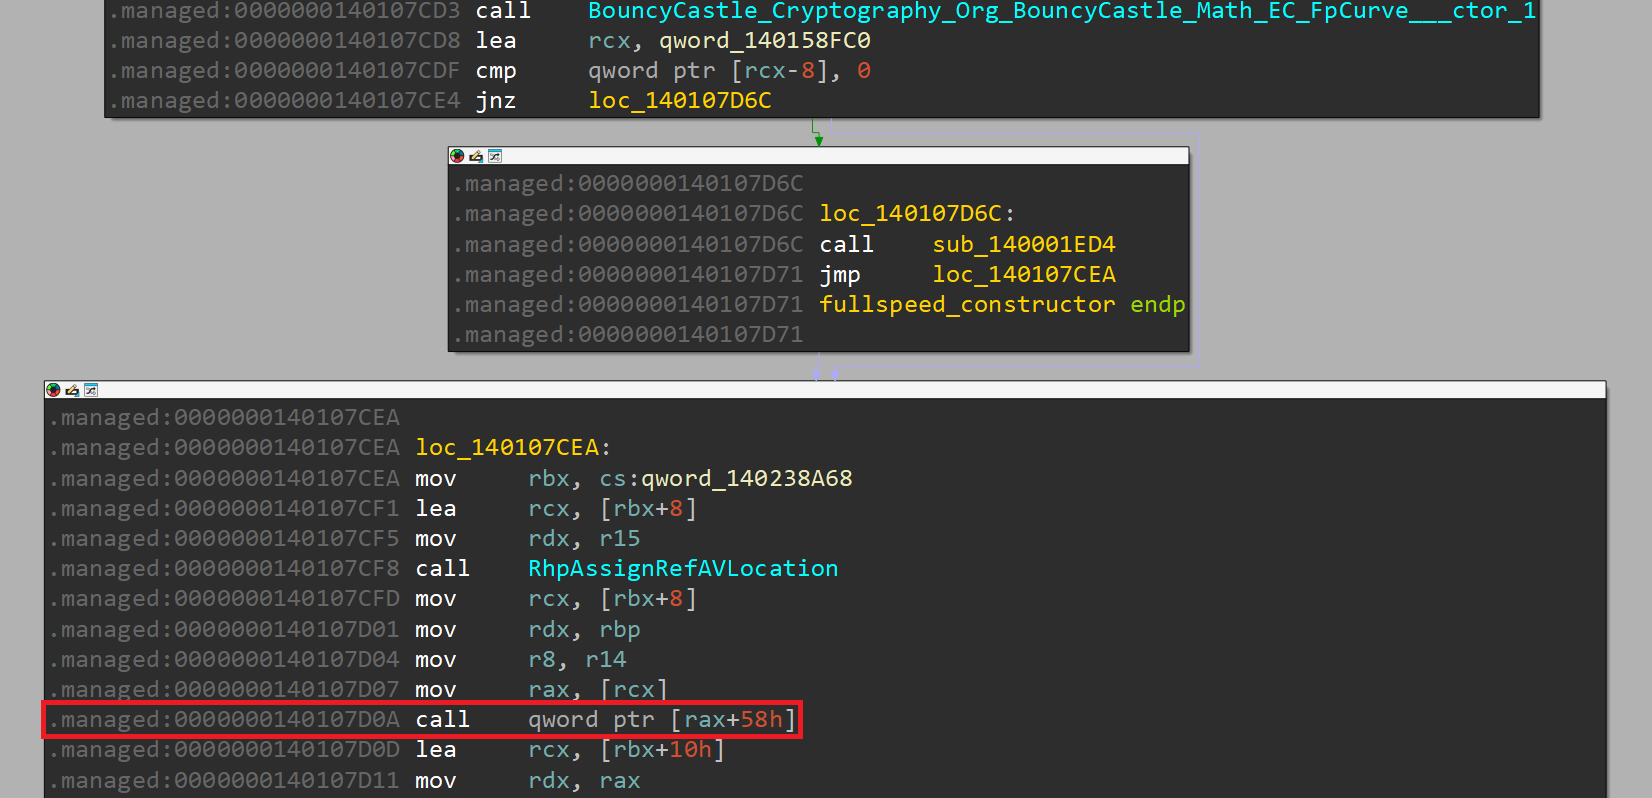The image size is (1652, 798).
Task: Click loc_140107D6C in the jnz instruction
Action: 680,101
